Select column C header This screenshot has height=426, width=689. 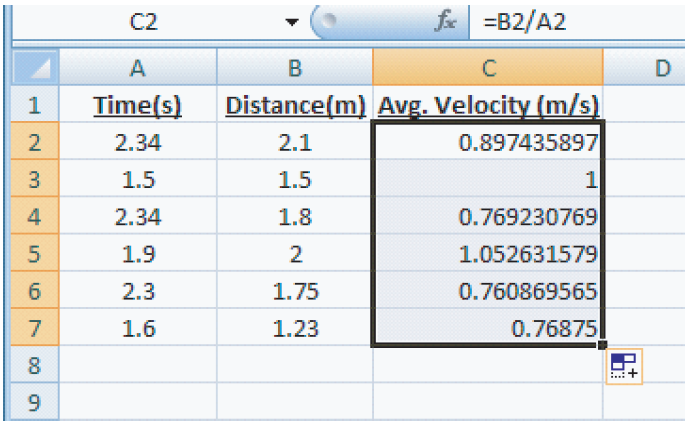click(x=487, y=68)
